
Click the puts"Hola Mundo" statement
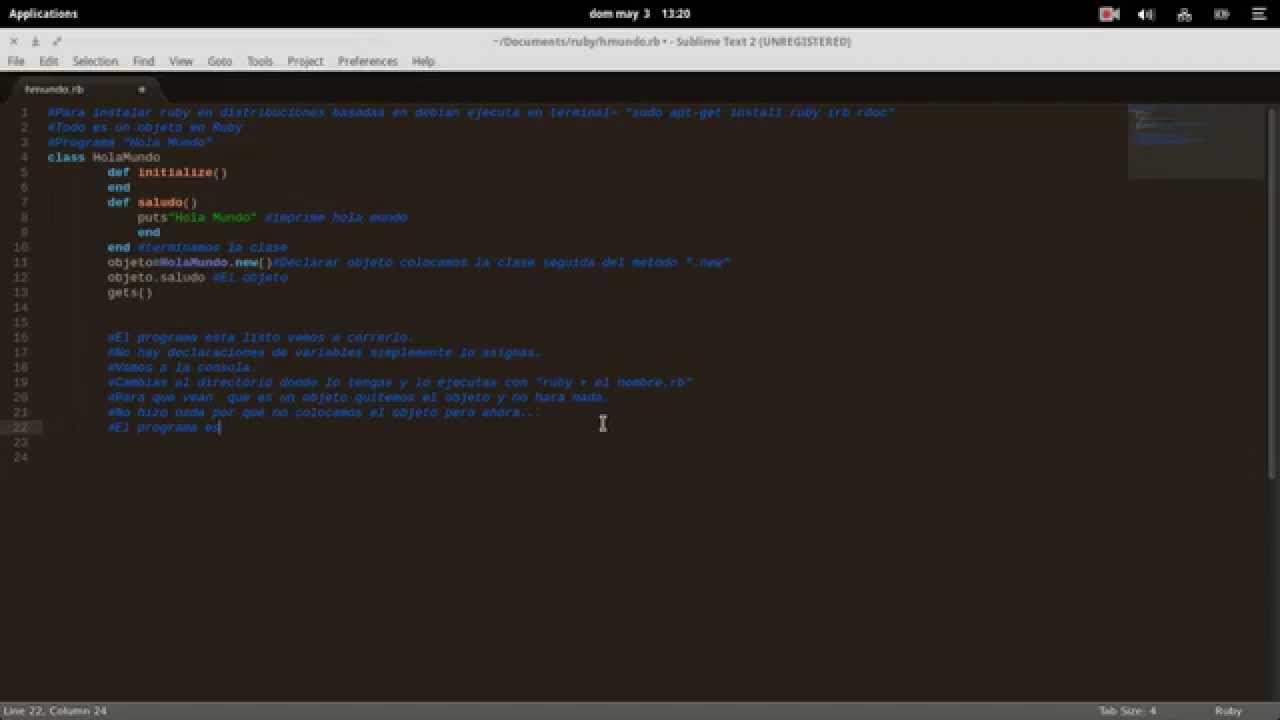(198, 217)
